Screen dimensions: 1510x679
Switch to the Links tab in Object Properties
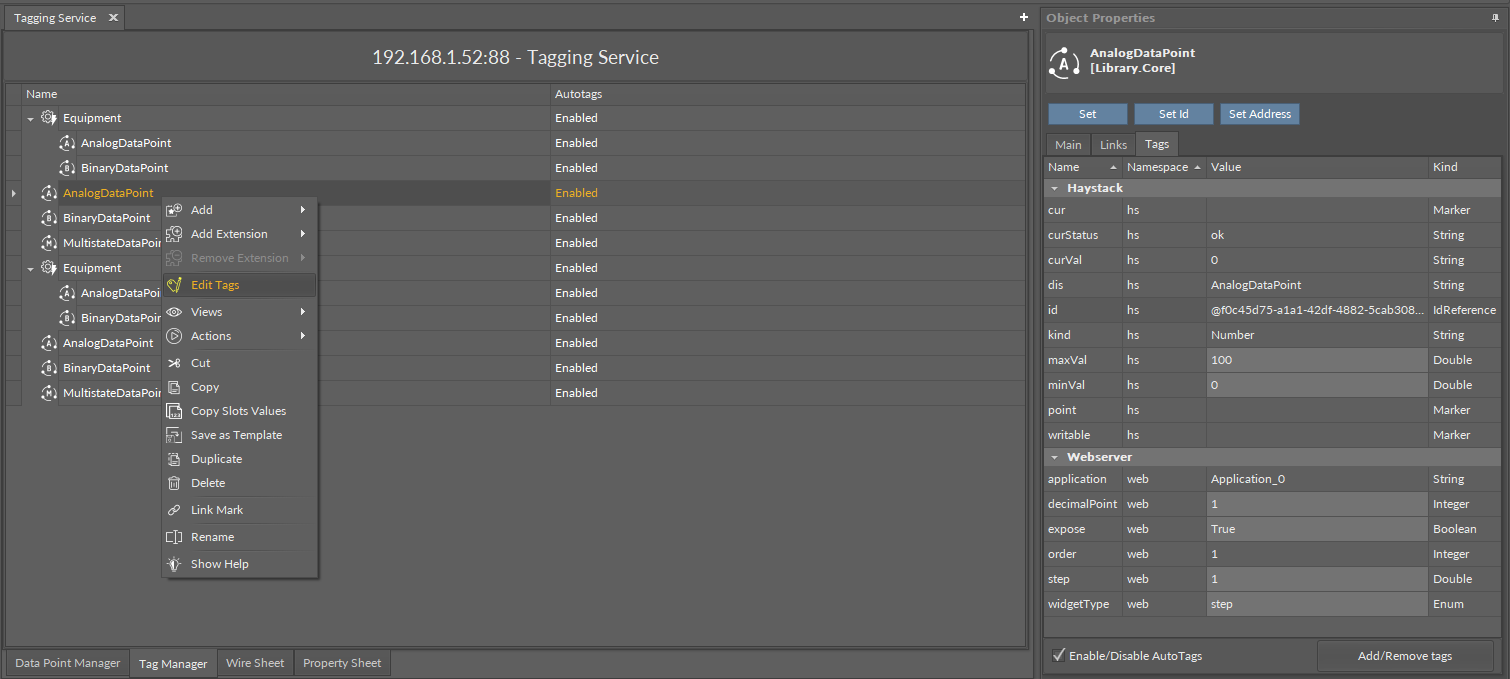[x=1112, y=144]
